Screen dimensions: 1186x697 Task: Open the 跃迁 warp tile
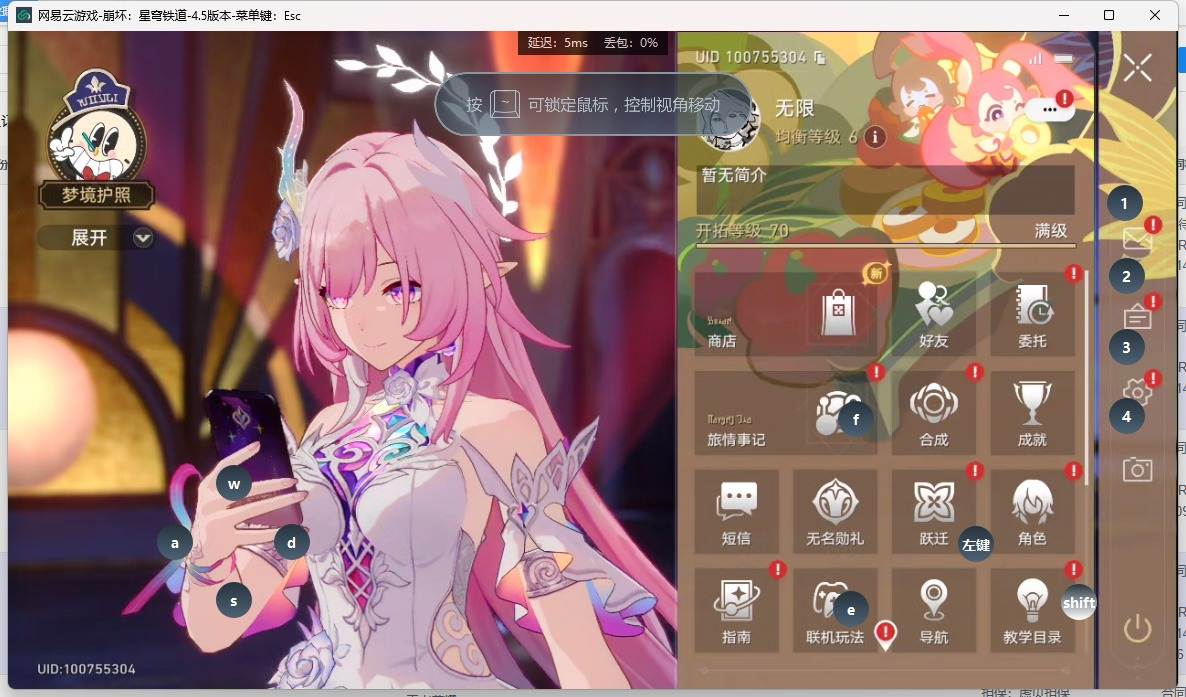[x=933, y=511]
